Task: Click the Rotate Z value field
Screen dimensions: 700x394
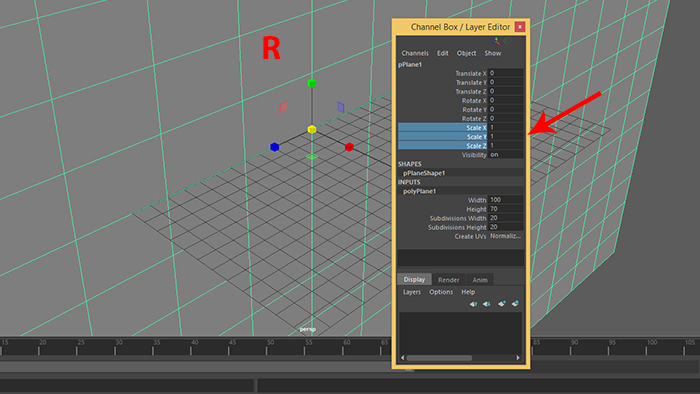Action: click(505, 118)
